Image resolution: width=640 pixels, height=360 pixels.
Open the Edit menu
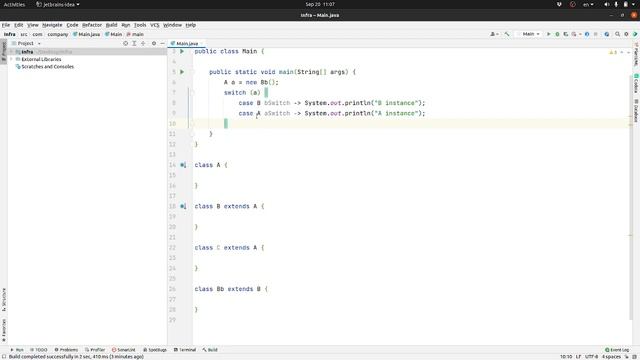(x=19, y=25)
